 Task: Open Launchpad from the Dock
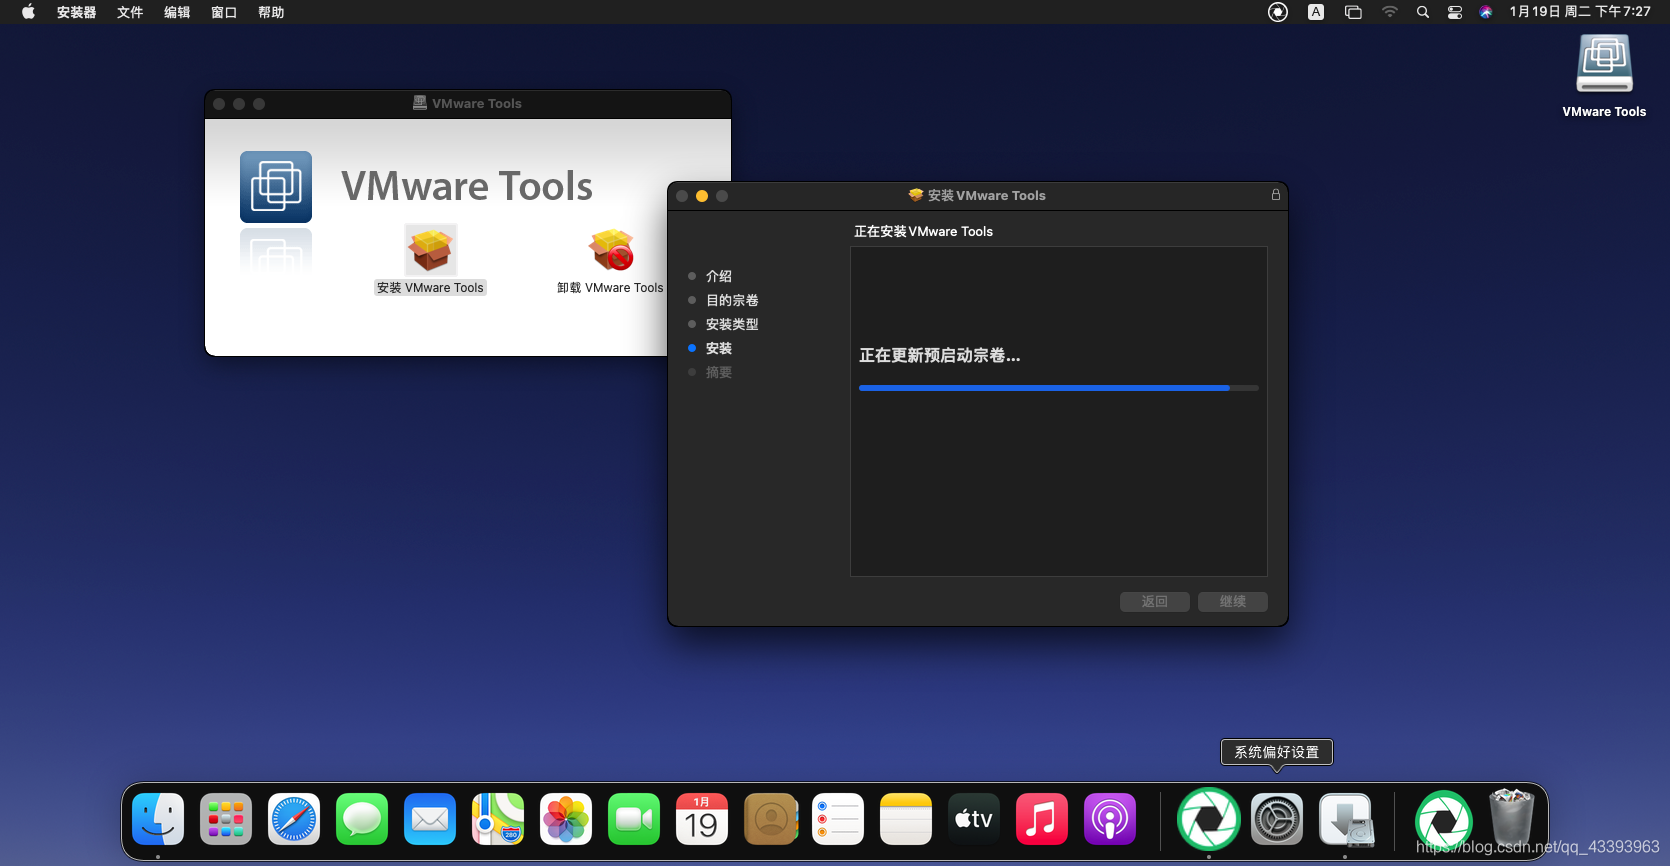pyautogui.click(x=226, y=820)
